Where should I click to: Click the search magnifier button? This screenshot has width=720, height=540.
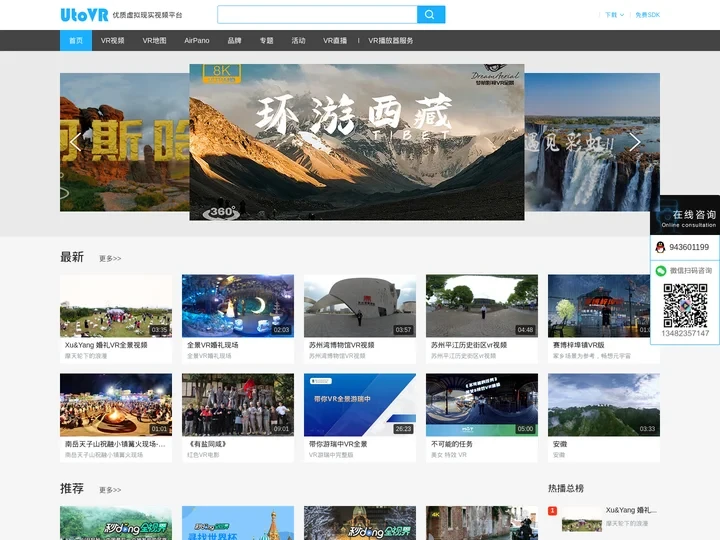431,15
